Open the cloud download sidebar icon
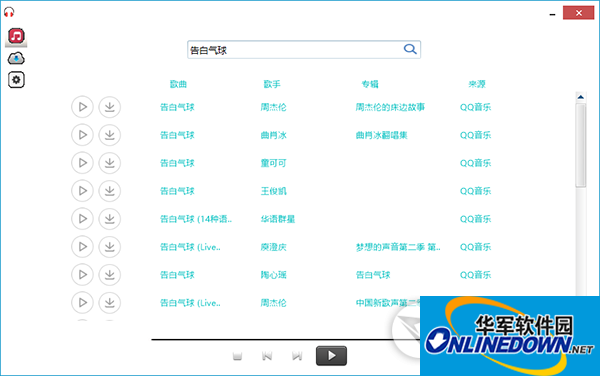The height and width of the screenshot is (376, 600). (16, 59)
